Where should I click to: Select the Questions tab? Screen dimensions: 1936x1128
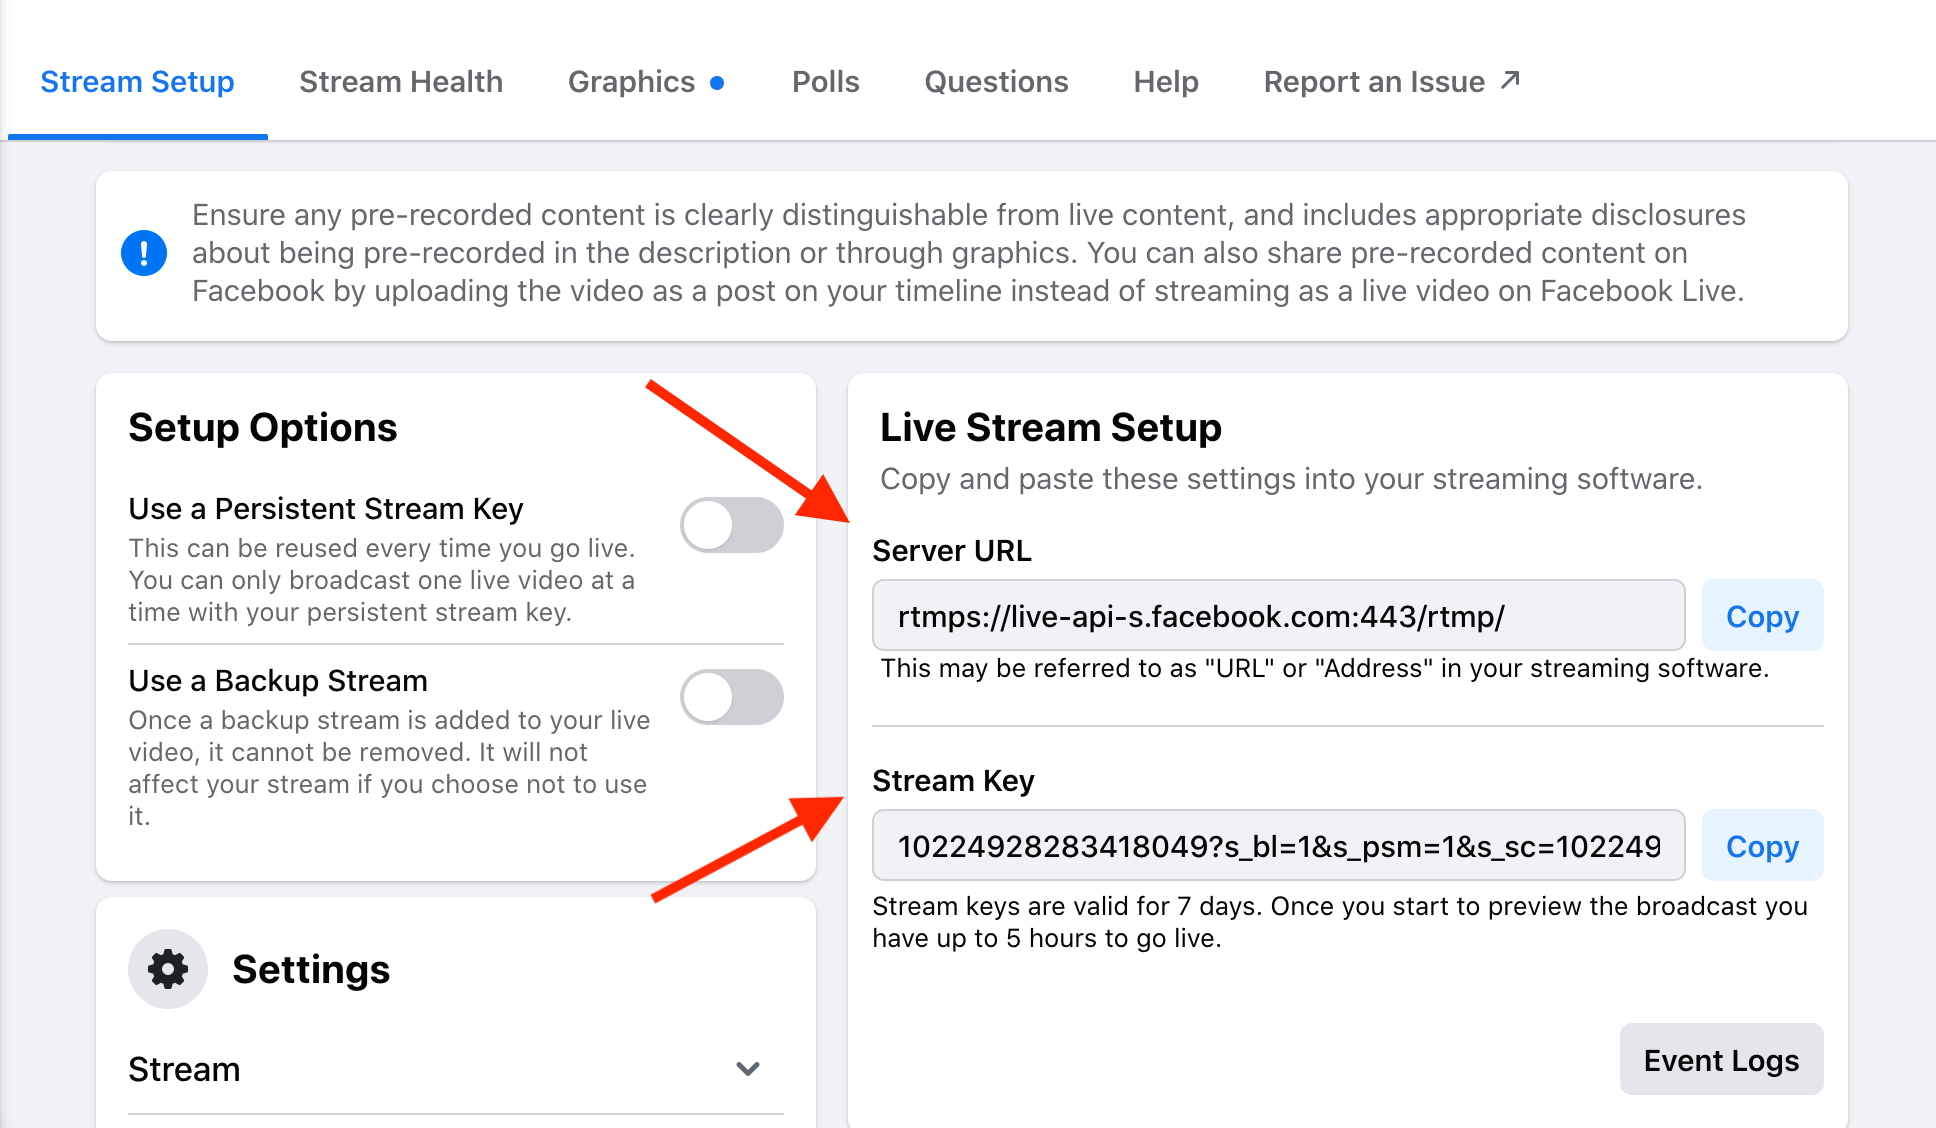[996, 82]
